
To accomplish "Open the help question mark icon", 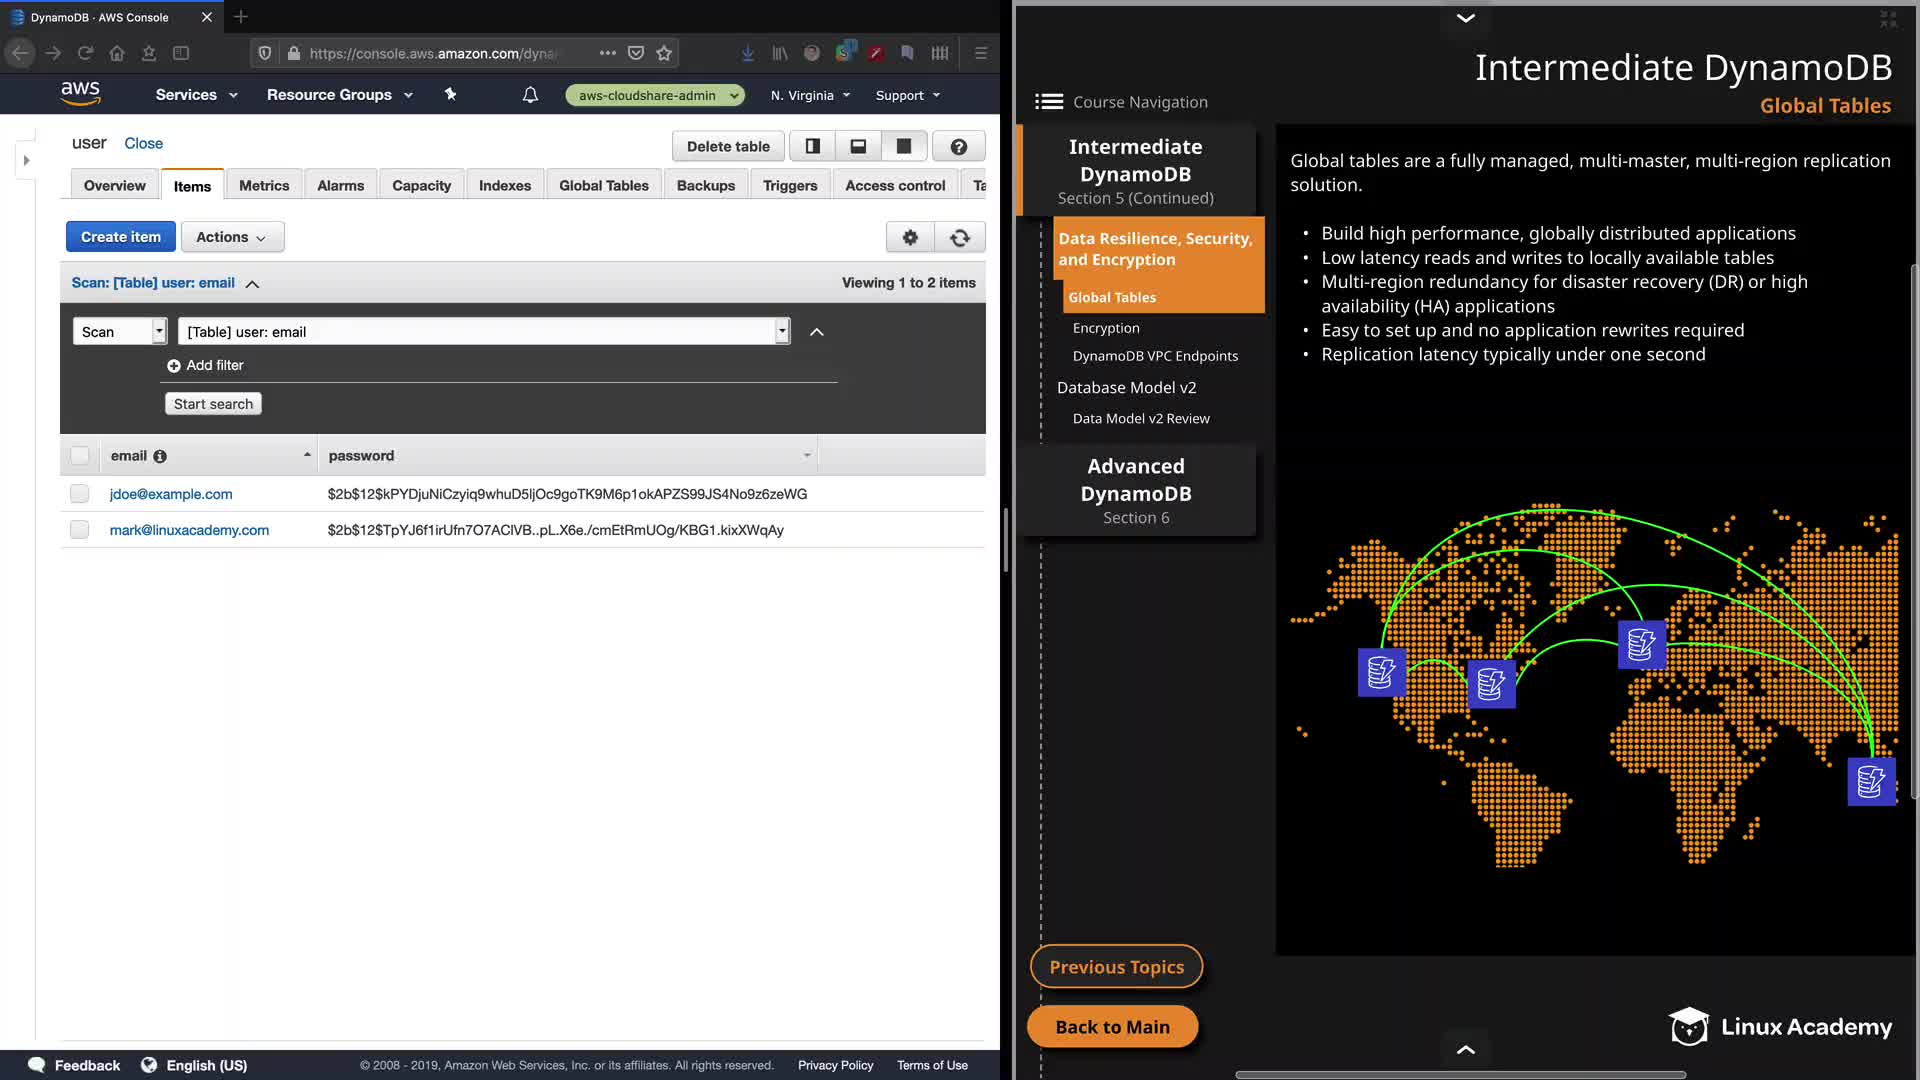I will [x=958, y=146].
